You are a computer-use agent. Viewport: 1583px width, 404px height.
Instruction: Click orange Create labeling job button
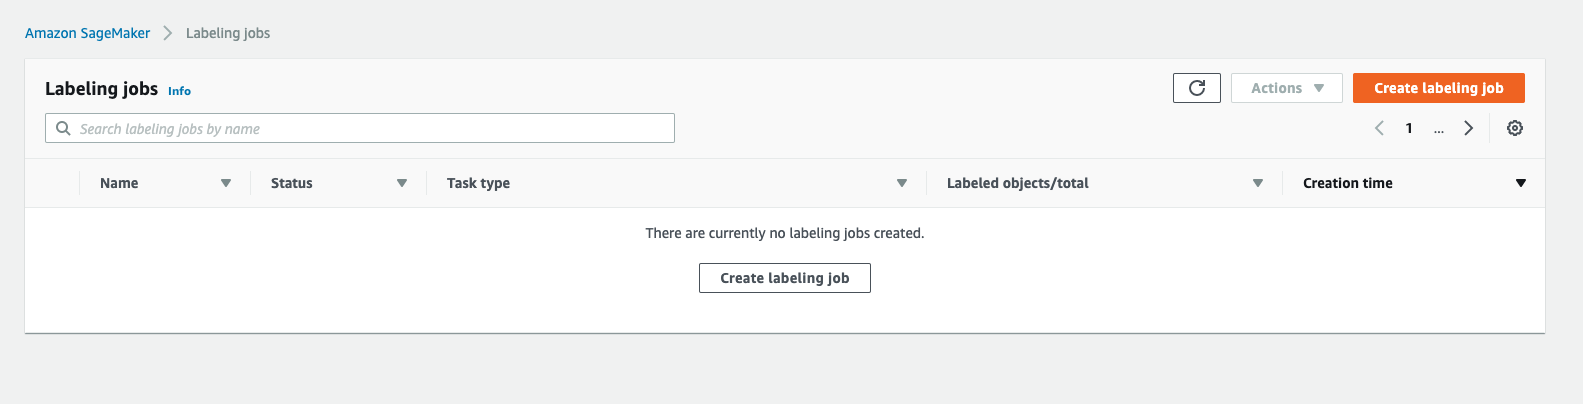(1438, 88)
